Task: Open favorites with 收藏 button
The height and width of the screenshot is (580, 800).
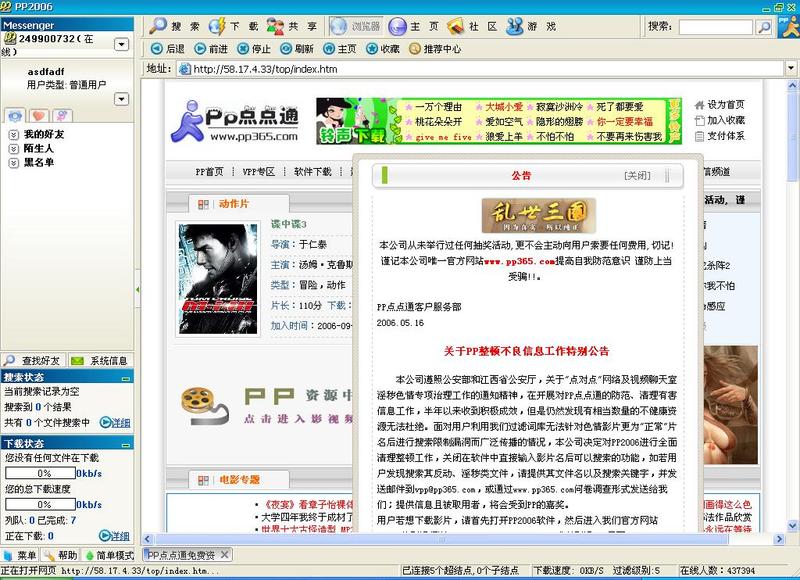Action: tap(383, 48)
